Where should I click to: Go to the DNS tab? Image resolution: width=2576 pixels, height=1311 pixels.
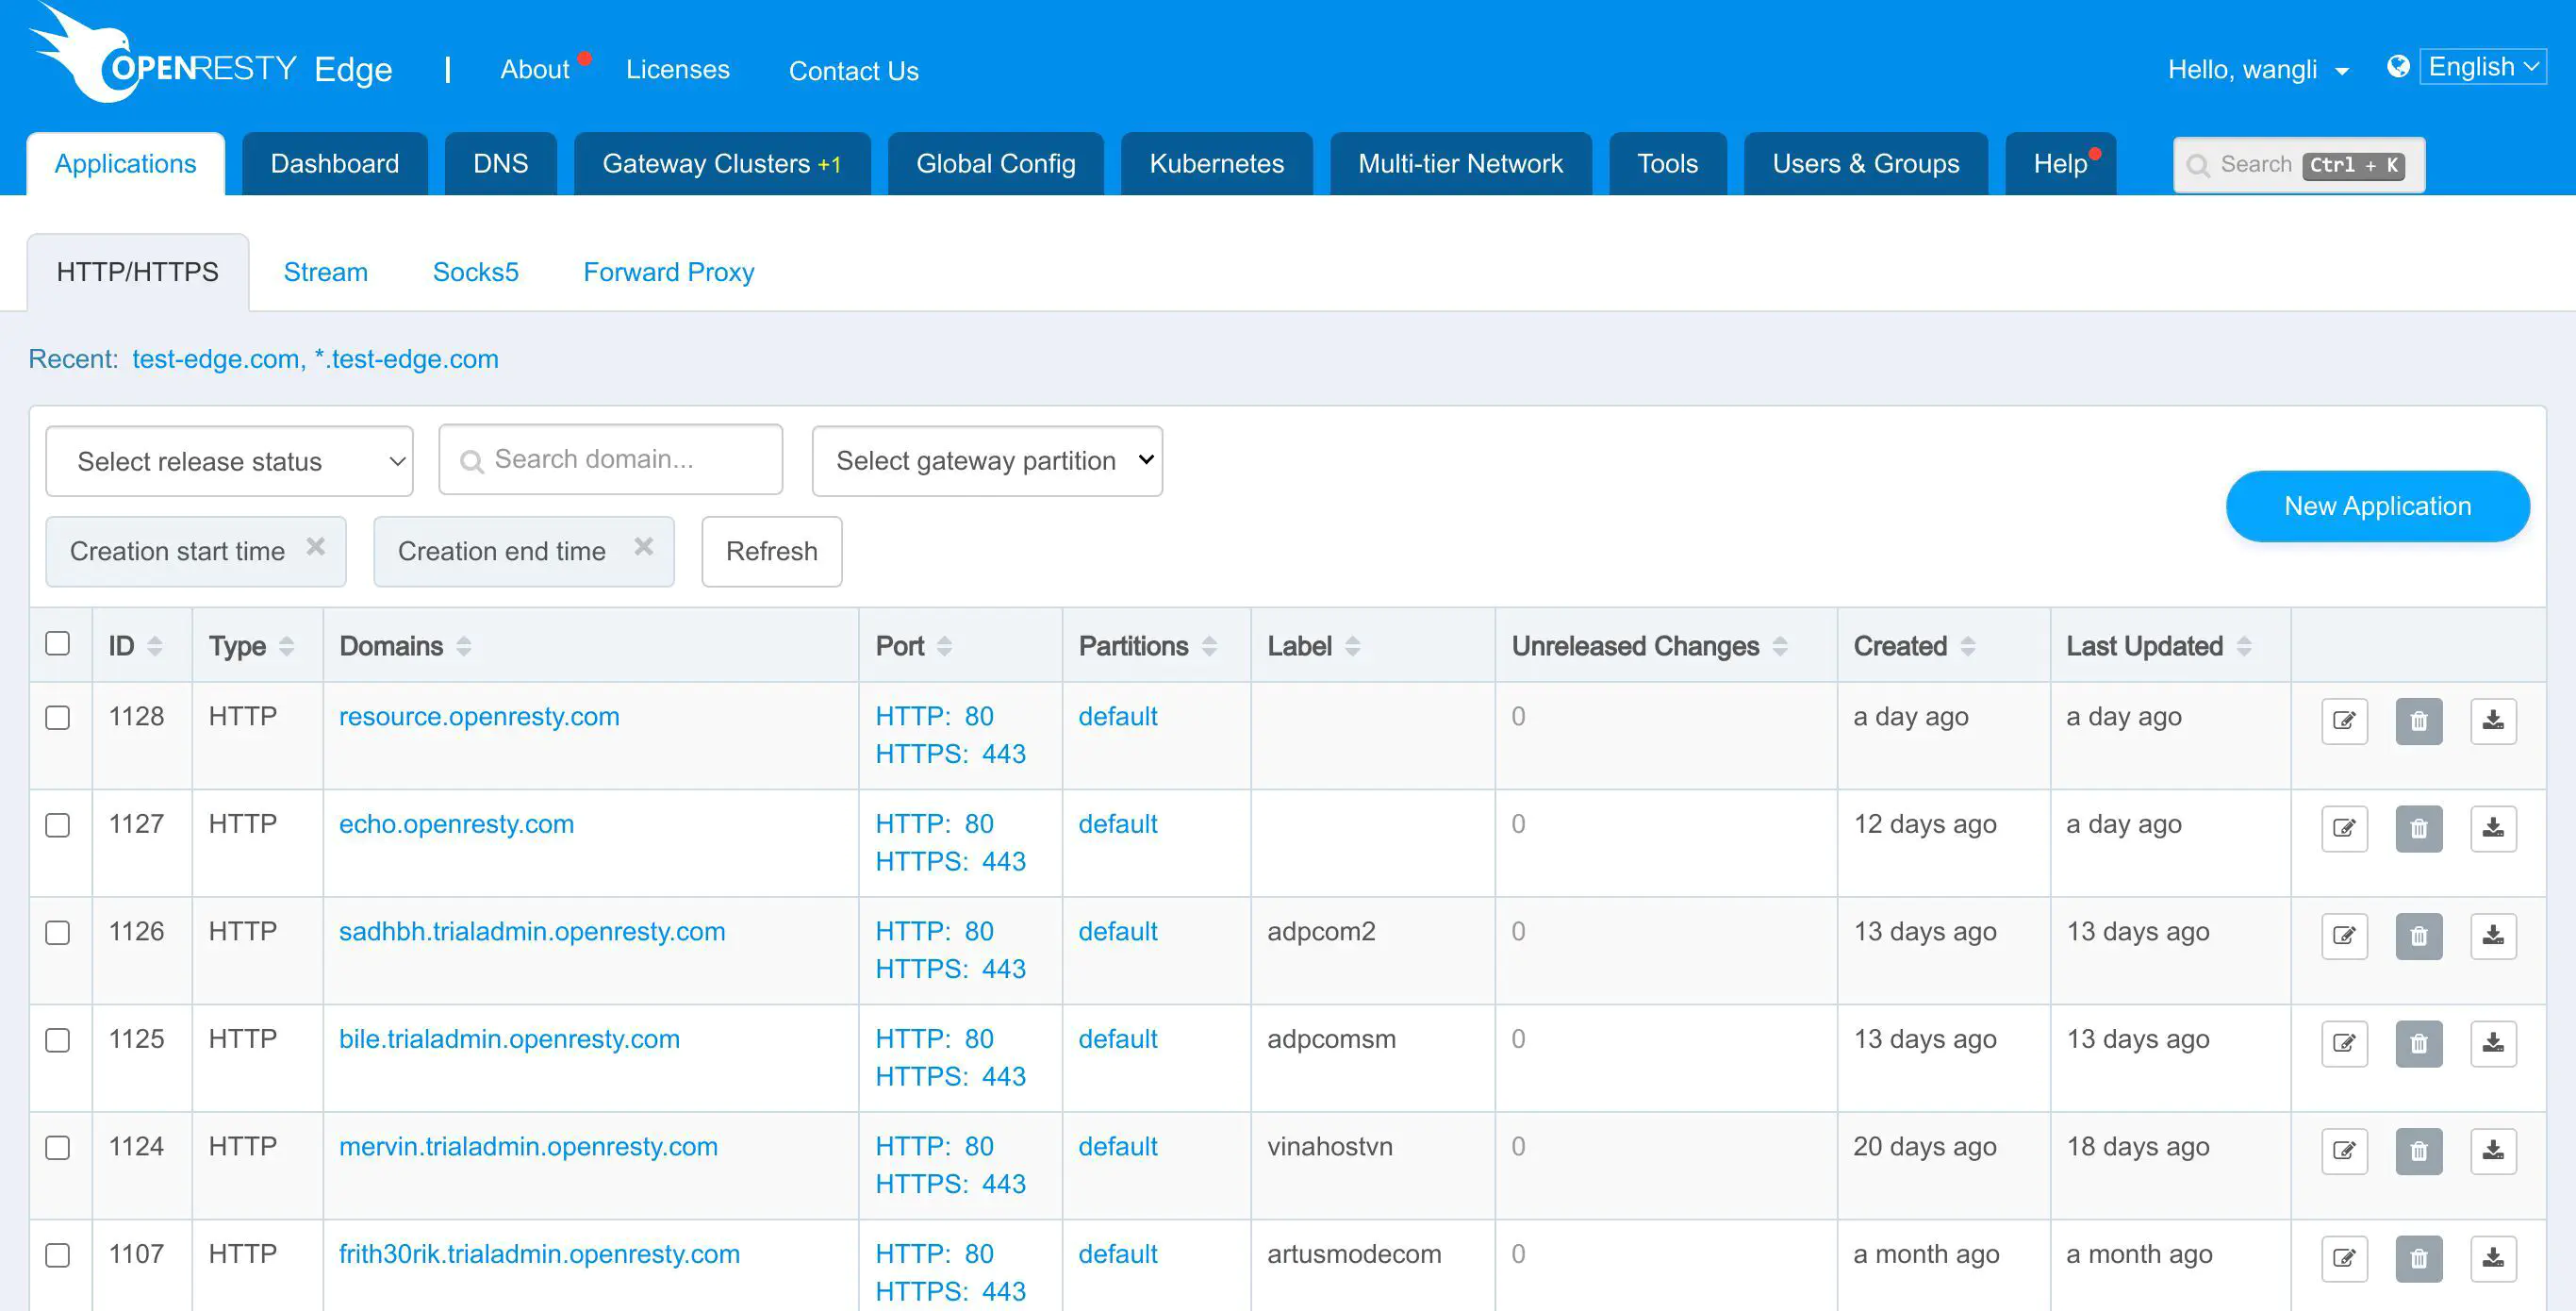[501, 164]
